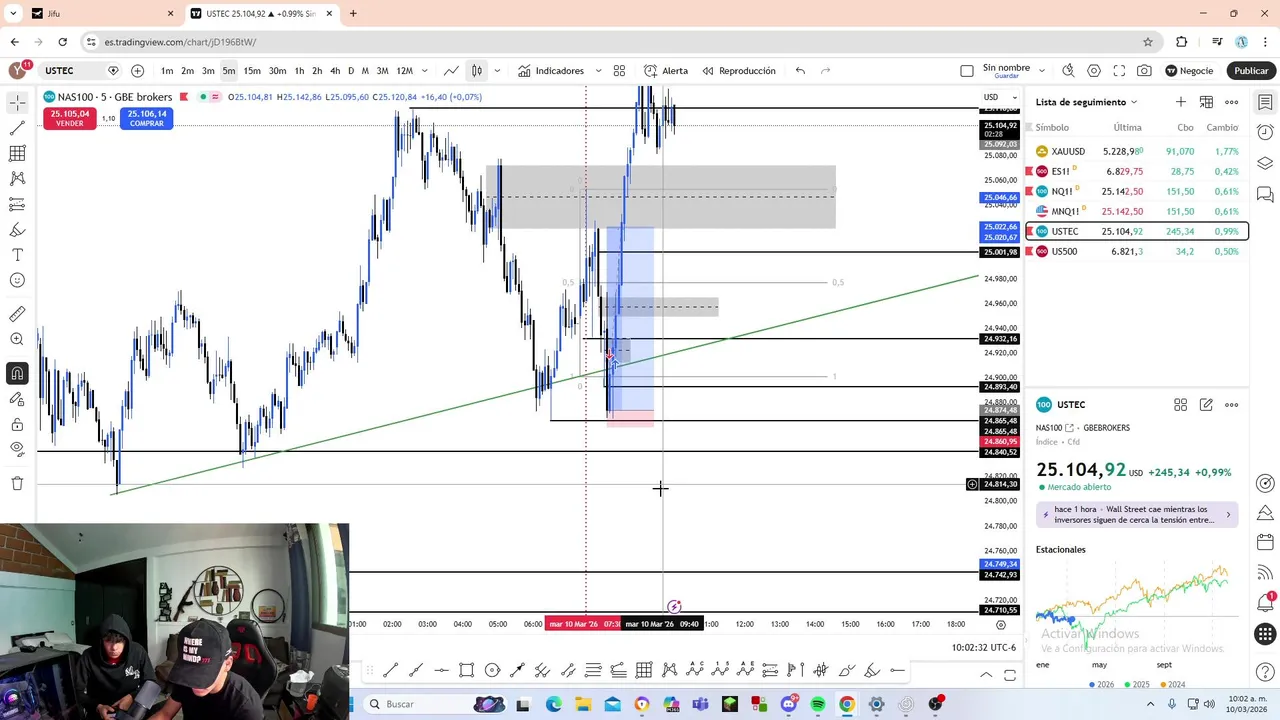Open the Indicadores panel
This screenshot has height=720, width=1280.
click(550, 71)
